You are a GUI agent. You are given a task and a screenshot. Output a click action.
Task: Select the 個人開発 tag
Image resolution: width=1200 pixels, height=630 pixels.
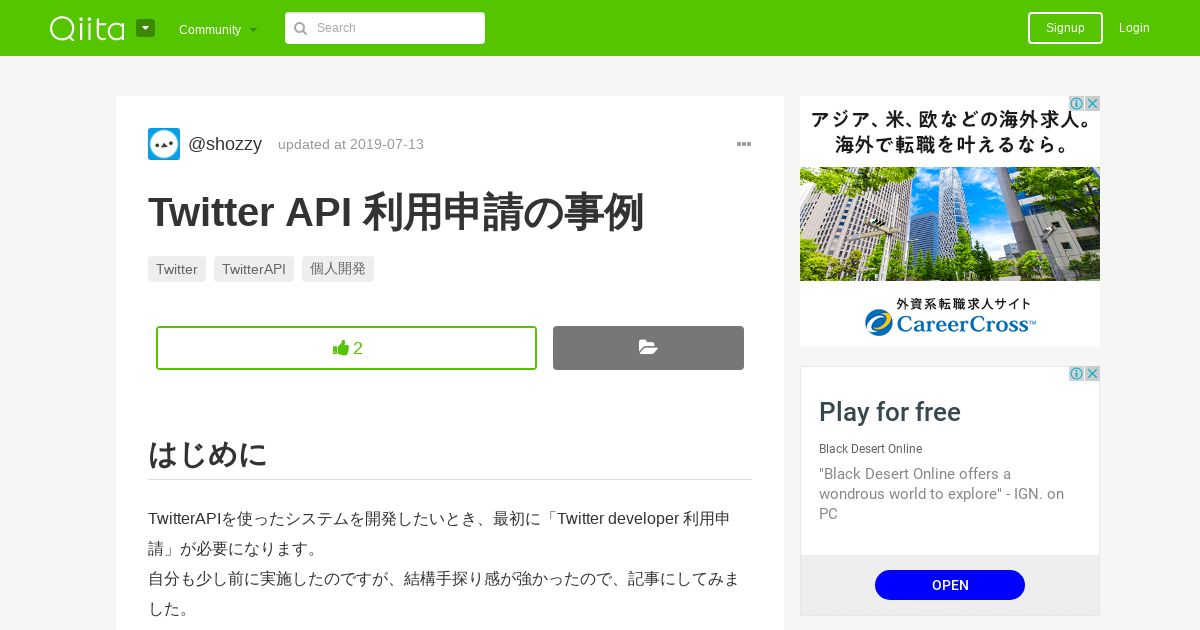tap(338, 269)
